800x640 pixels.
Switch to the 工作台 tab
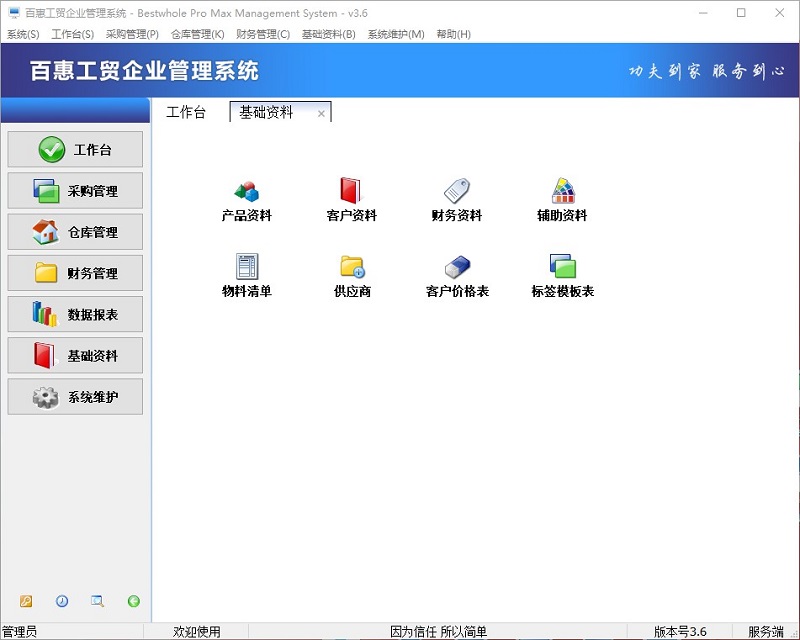(x=186, y=112)
